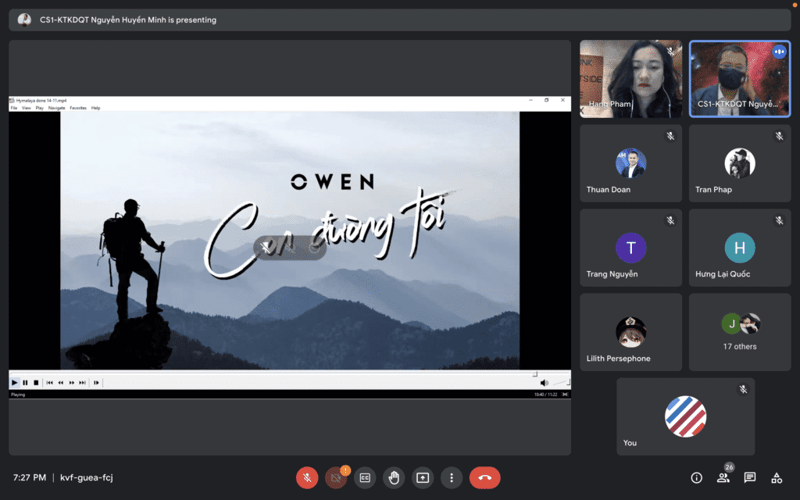Click the muted mic icon on Tran Phap's tile
800x500 pixels.
pos(779,136)
